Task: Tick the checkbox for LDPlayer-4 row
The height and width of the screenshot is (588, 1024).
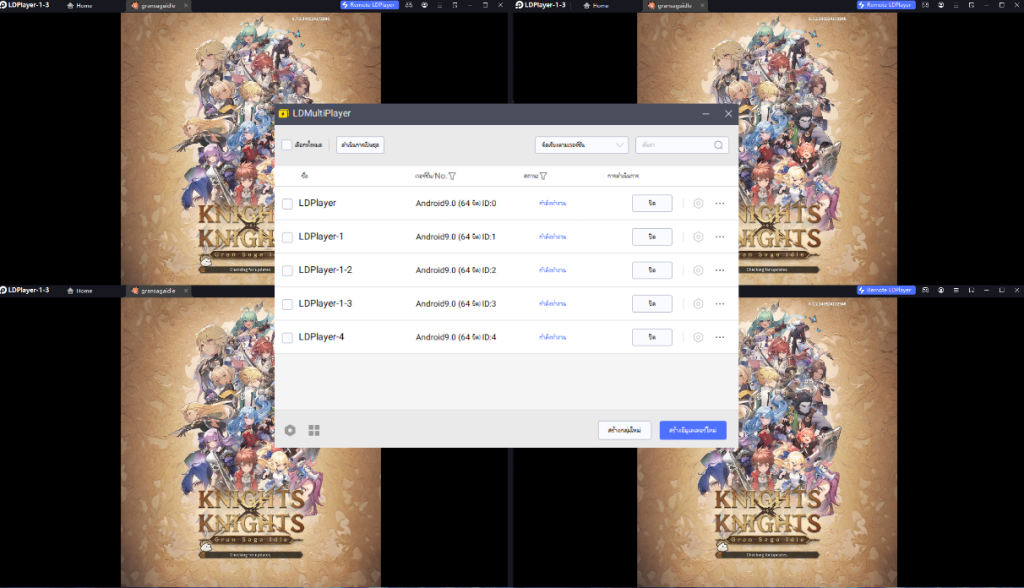Action: pos(287,338)
